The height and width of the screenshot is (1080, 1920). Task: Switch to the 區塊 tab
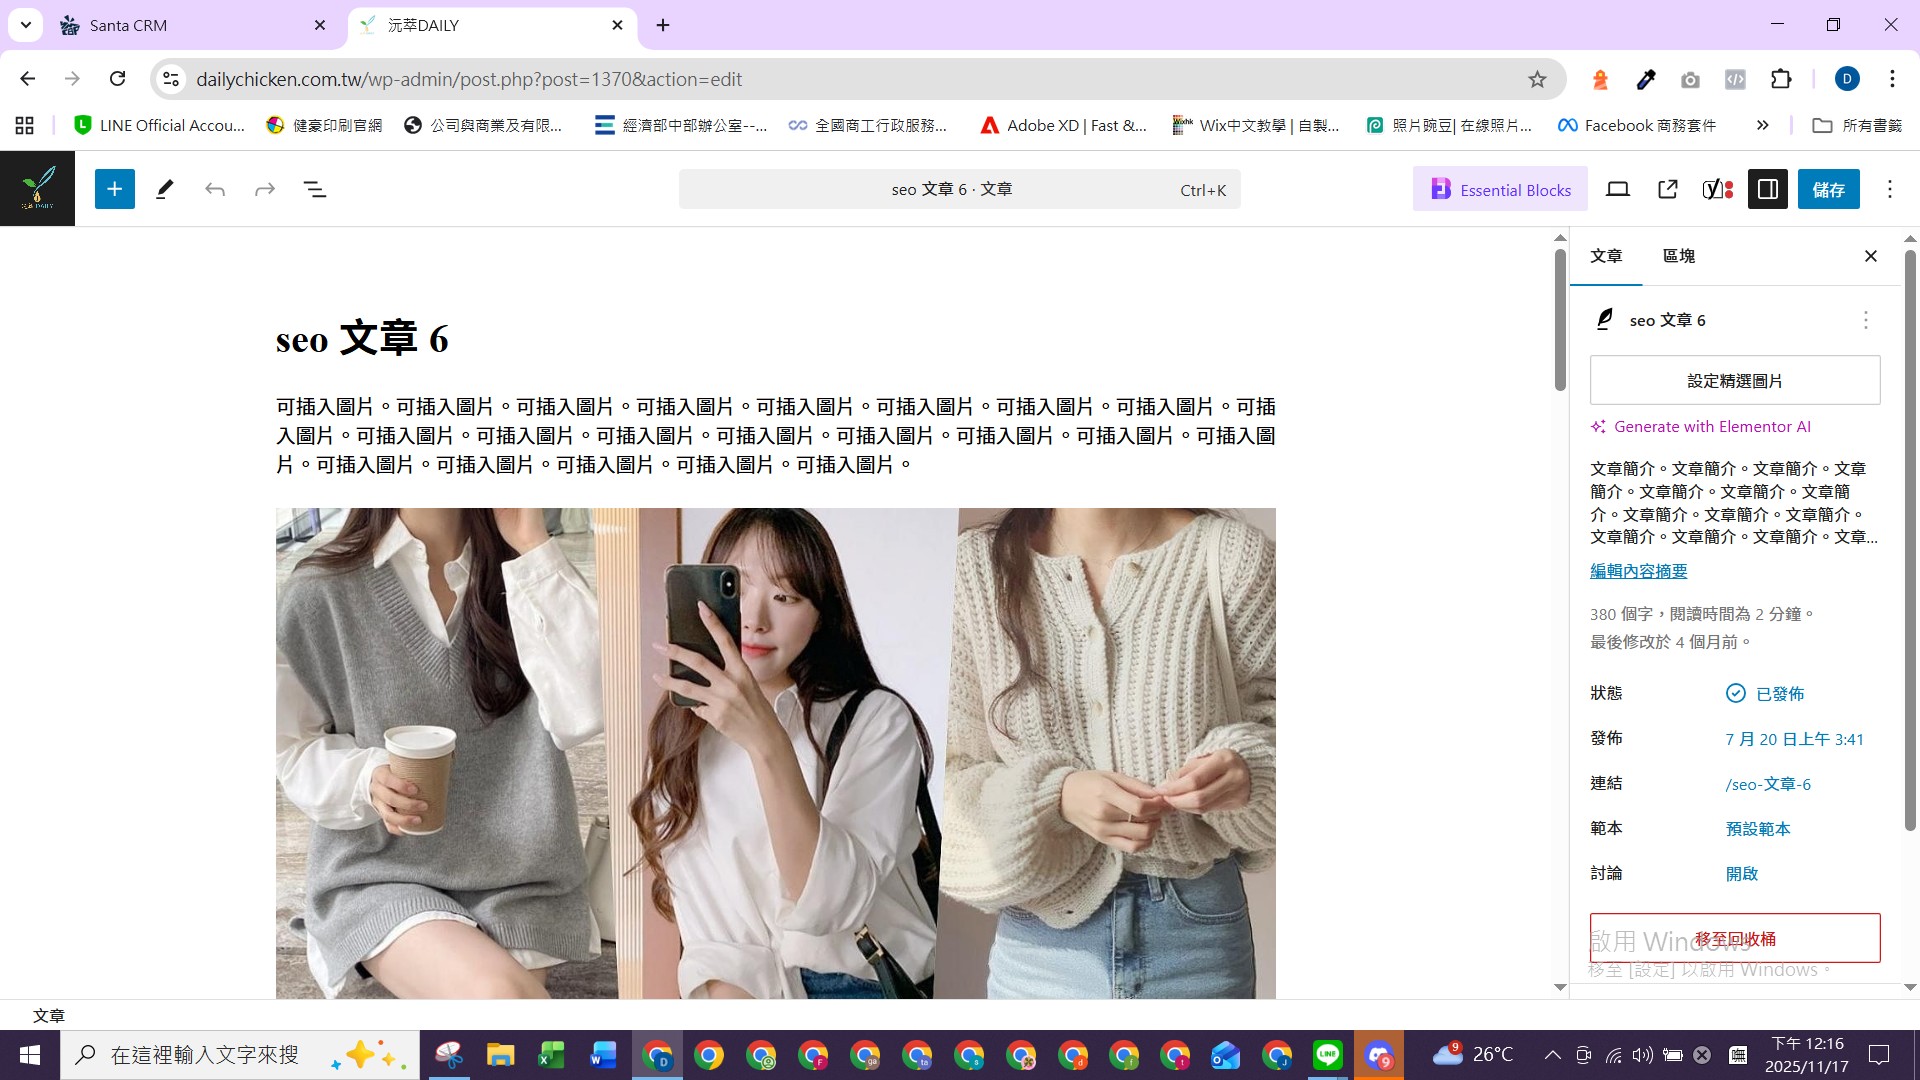point(1678,256)
